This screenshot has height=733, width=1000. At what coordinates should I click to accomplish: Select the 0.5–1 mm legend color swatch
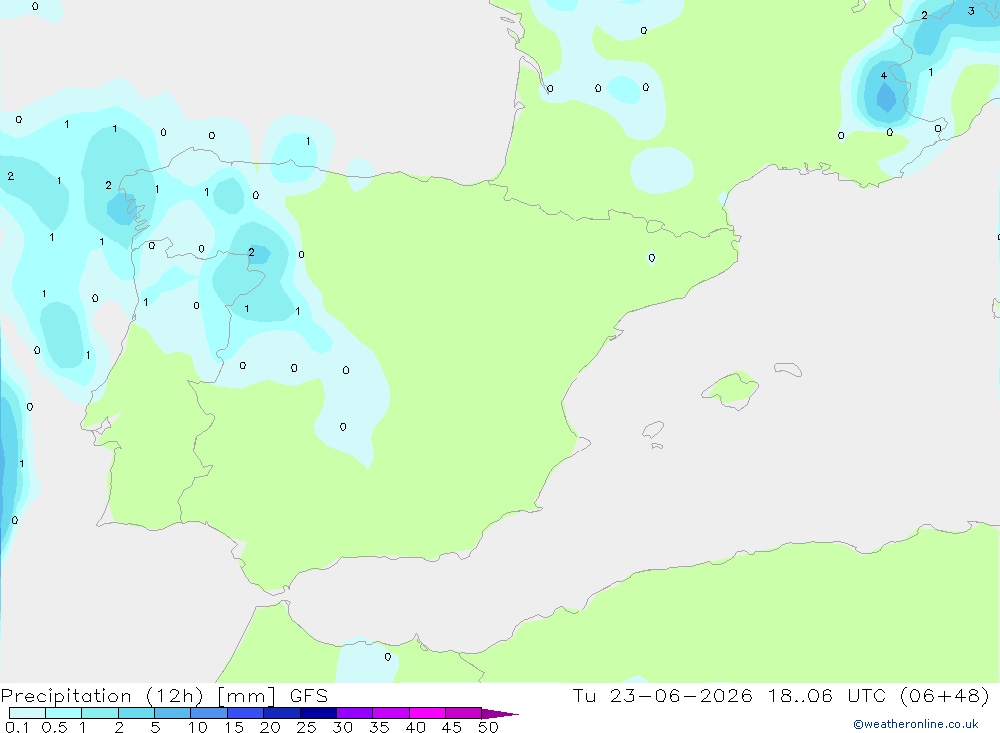point(64,713)
